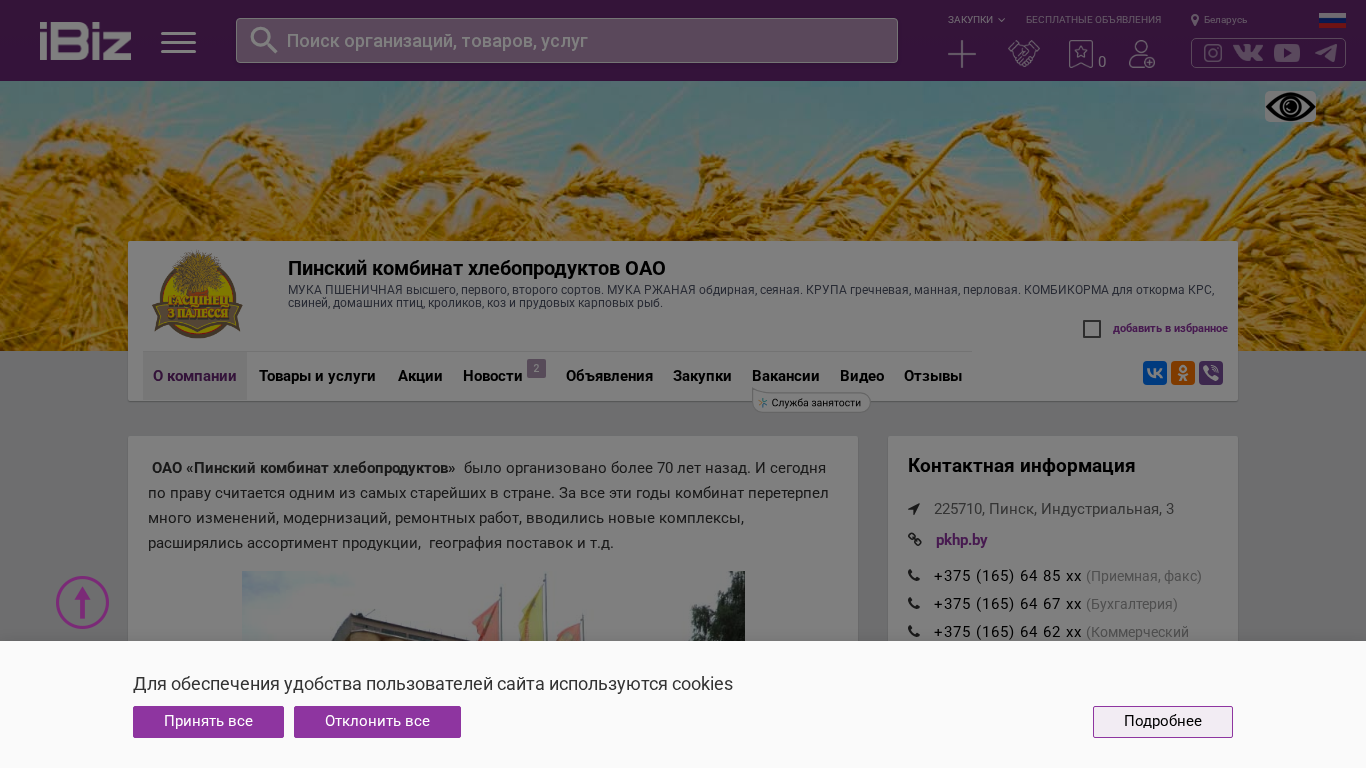This screenshot has height=768, width=1366.
Task: Reveal the Бухгалтерия phone number
Action: pyautogui.click(x=1008, y=604)
